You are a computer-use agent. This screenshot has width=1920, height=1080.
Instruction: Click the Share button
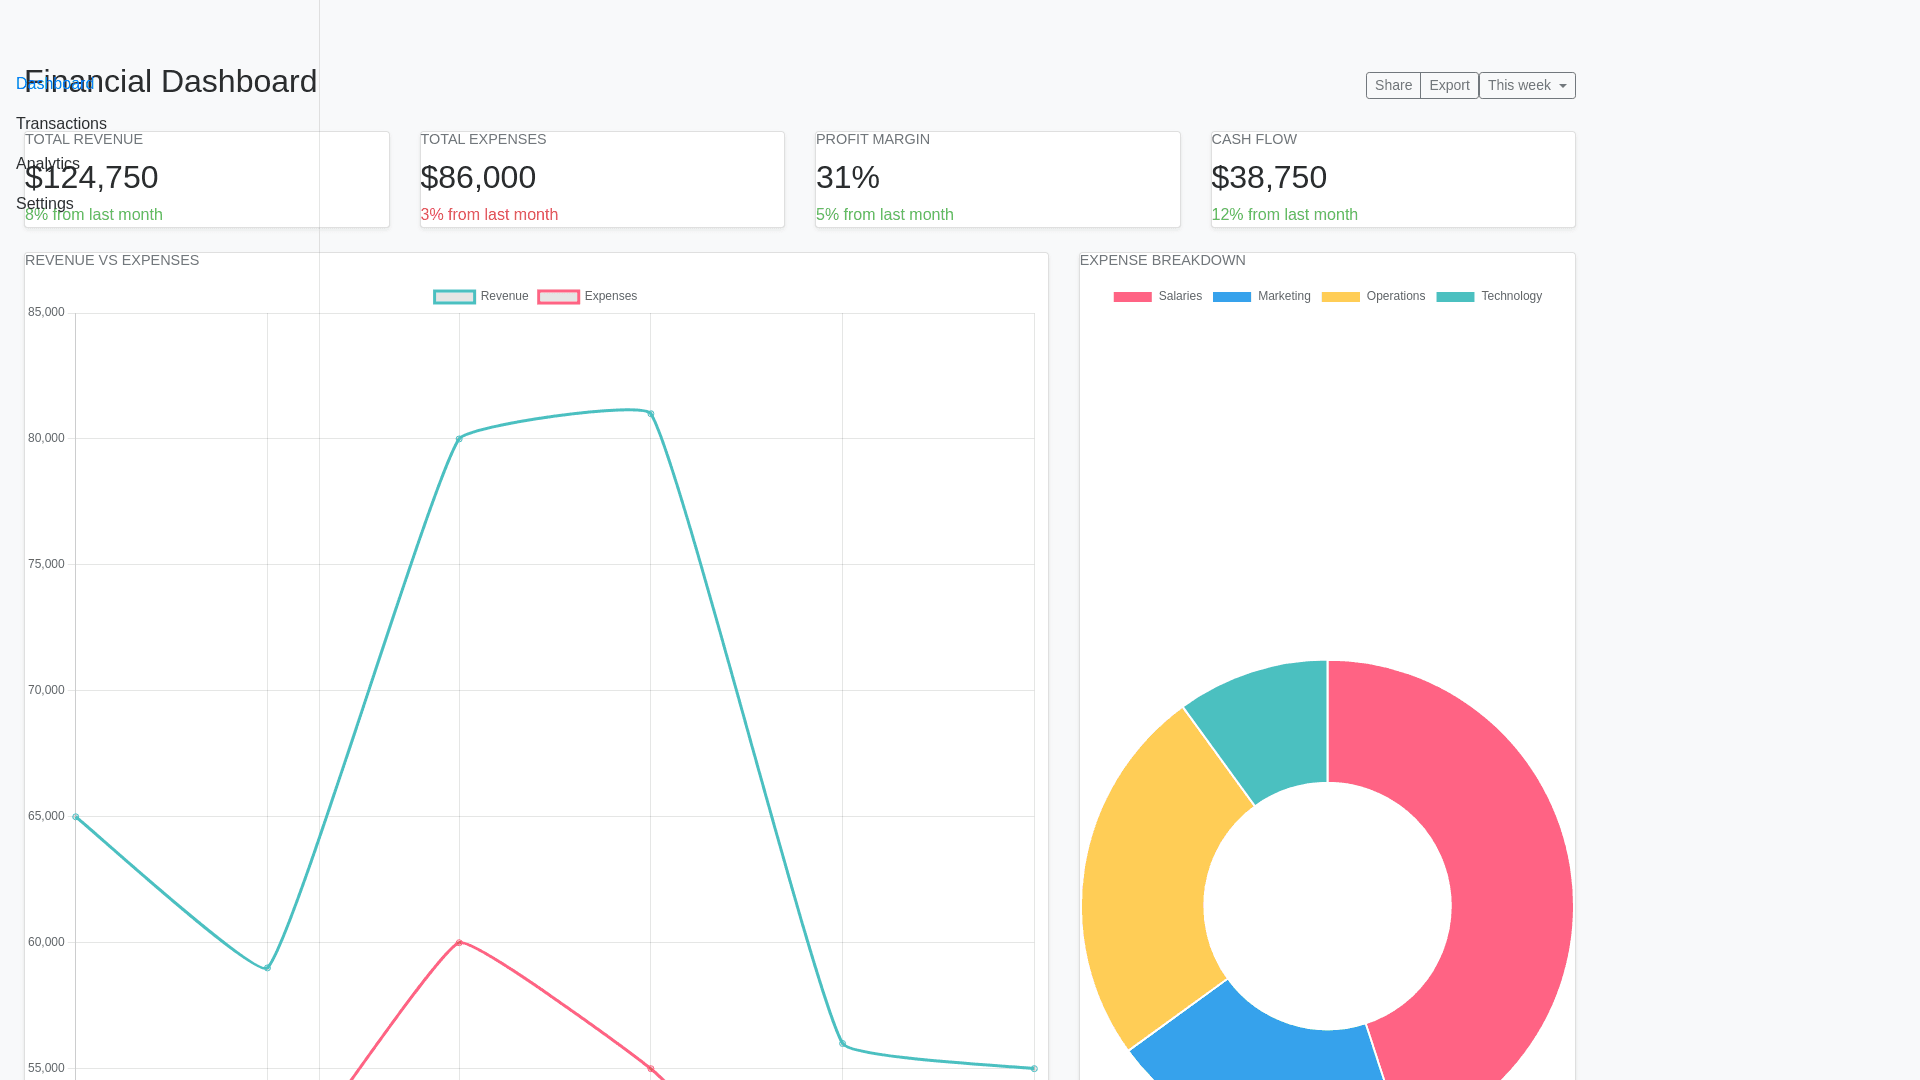pyautogui.click(x=1393, y=86)
